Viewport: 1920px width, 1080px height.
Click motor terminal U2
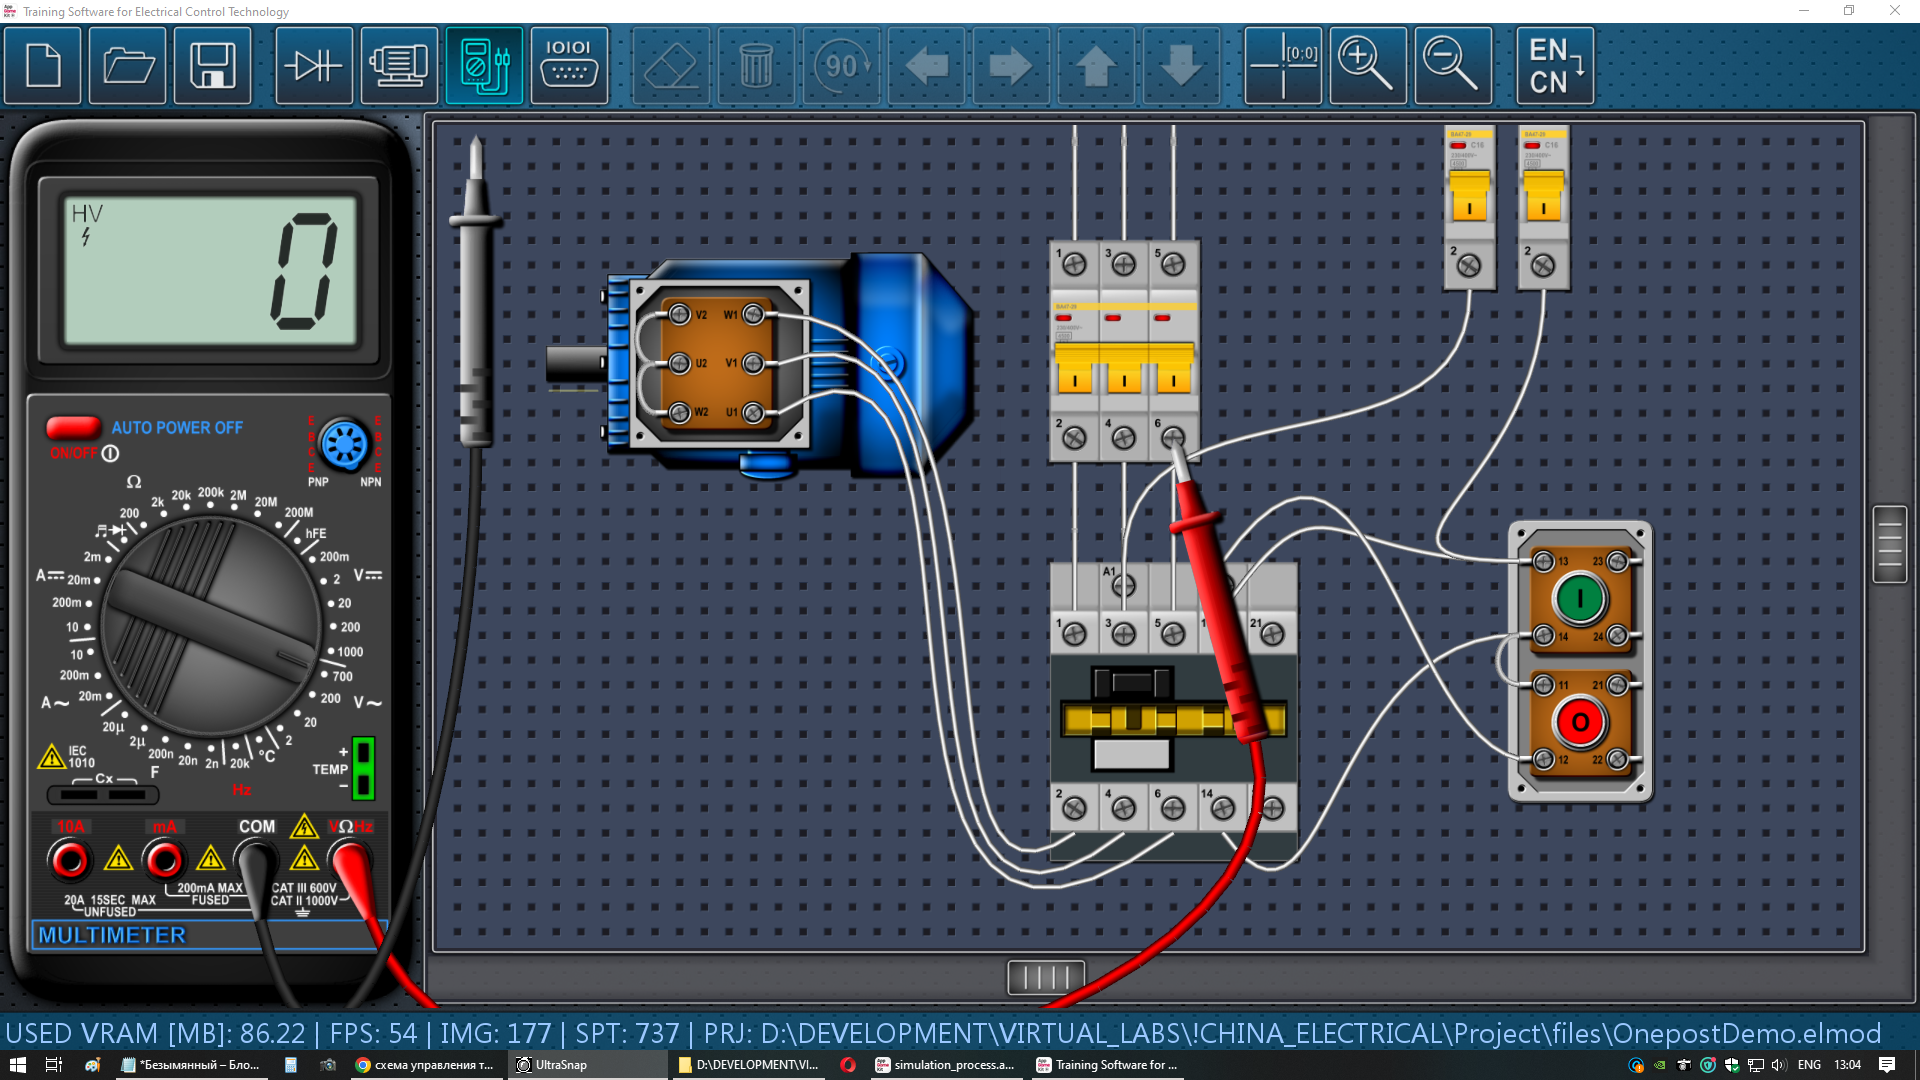point(680,363)
